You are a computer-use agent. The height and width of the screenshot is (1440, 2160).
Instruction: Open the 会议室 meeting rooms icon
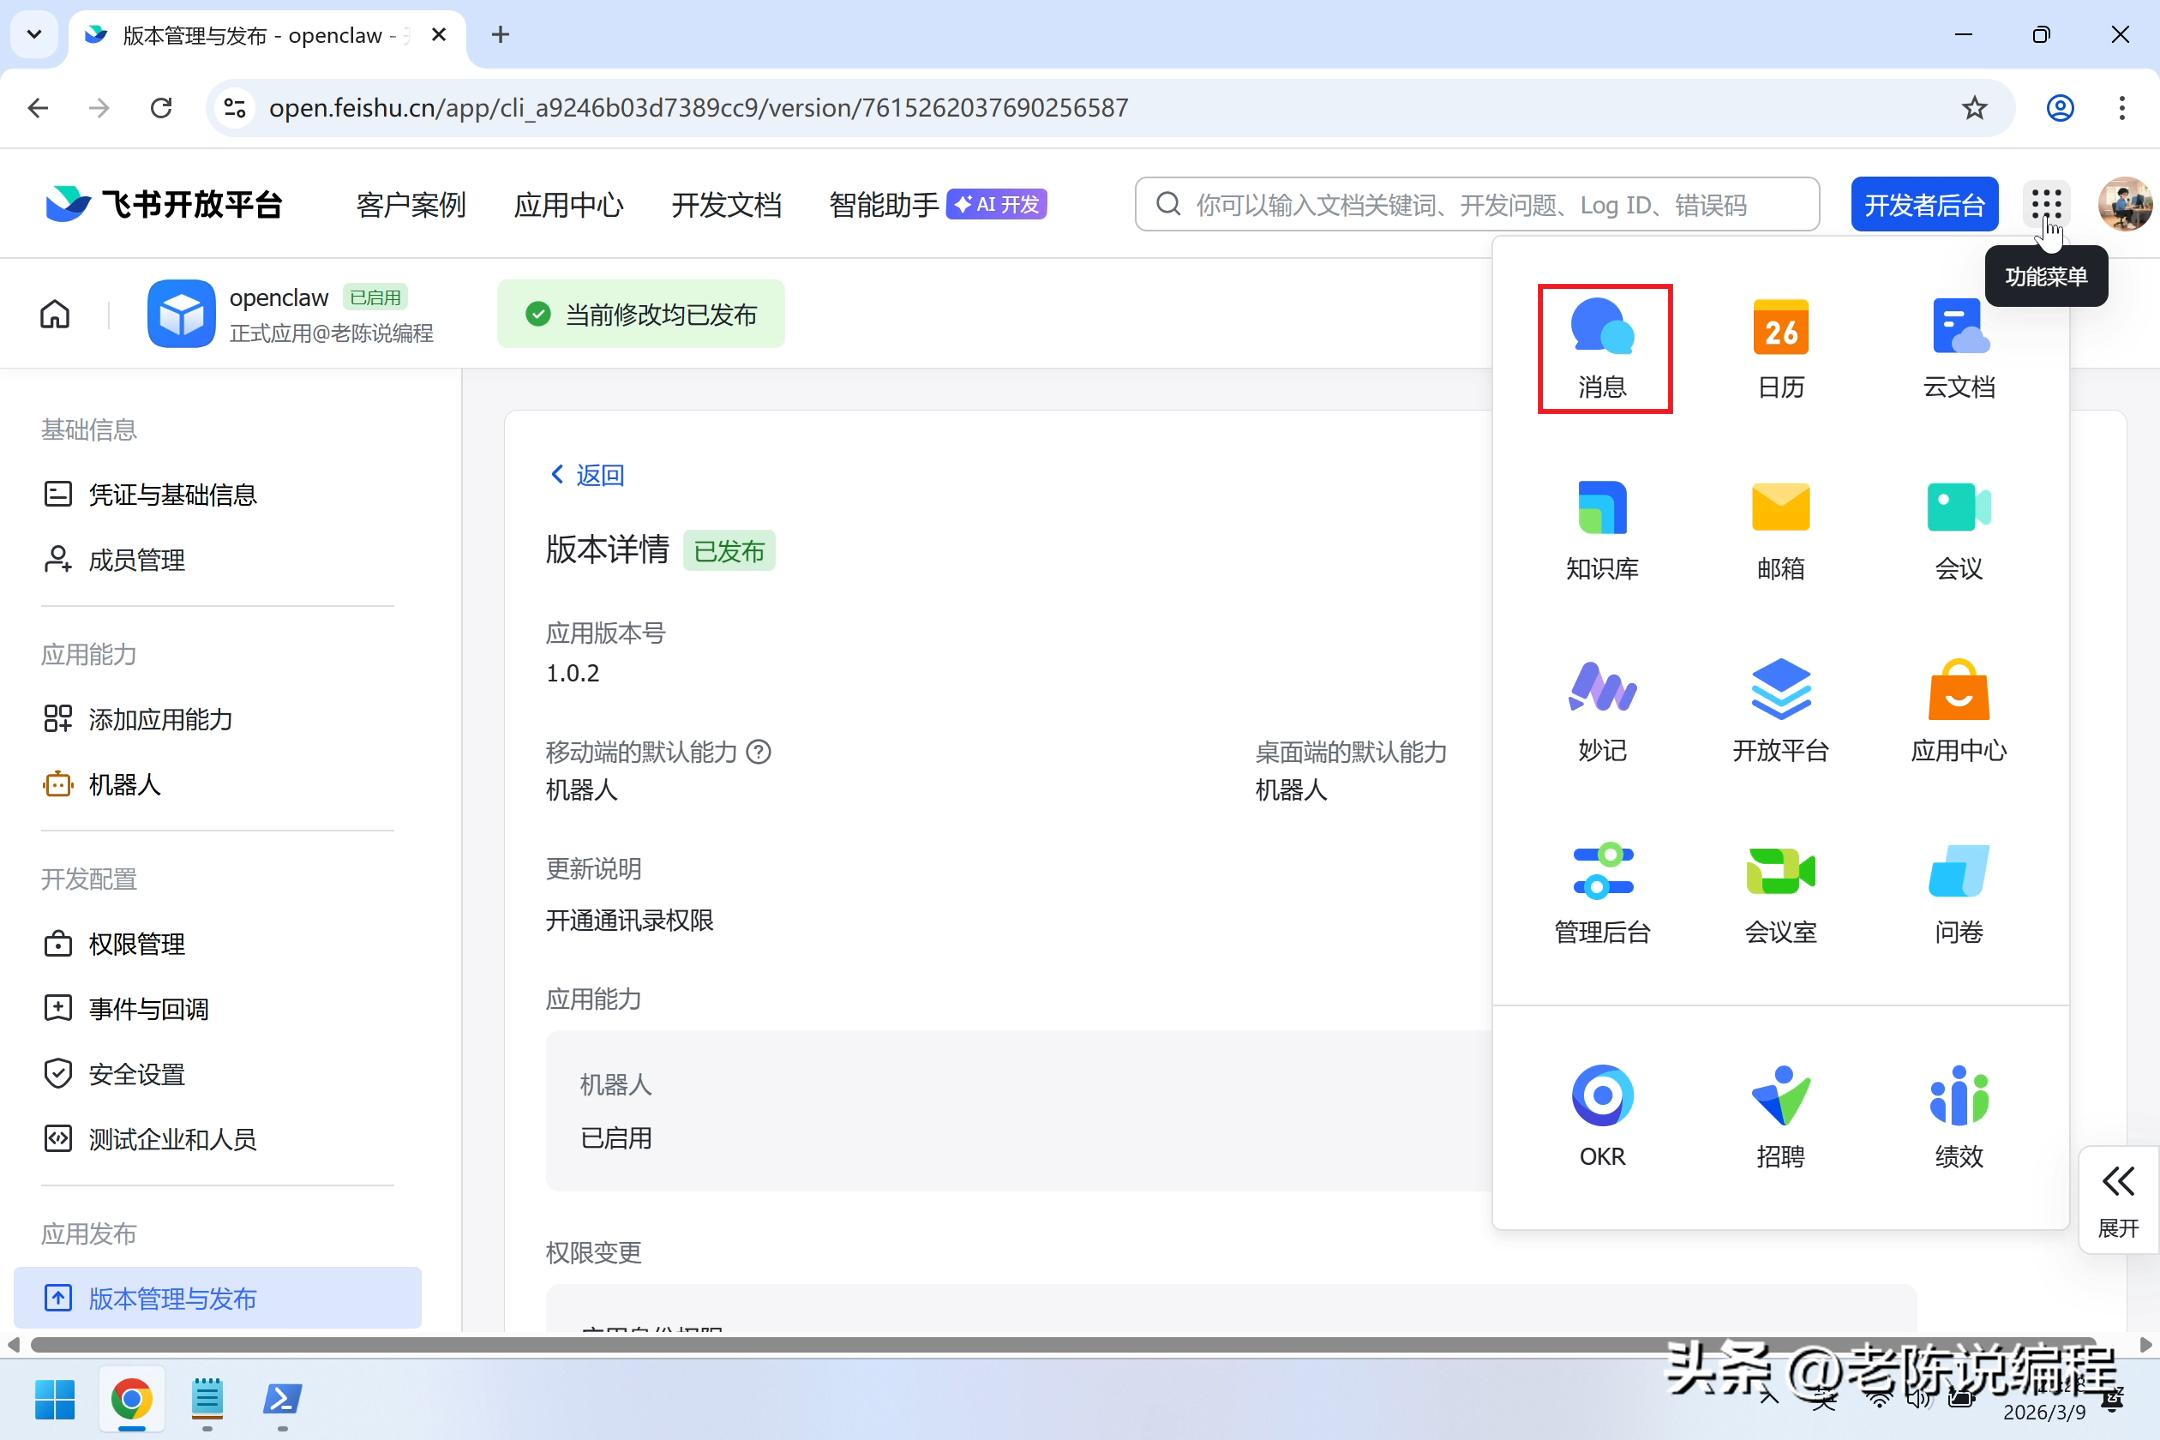pyautogui.click(x=1781, y=892)
